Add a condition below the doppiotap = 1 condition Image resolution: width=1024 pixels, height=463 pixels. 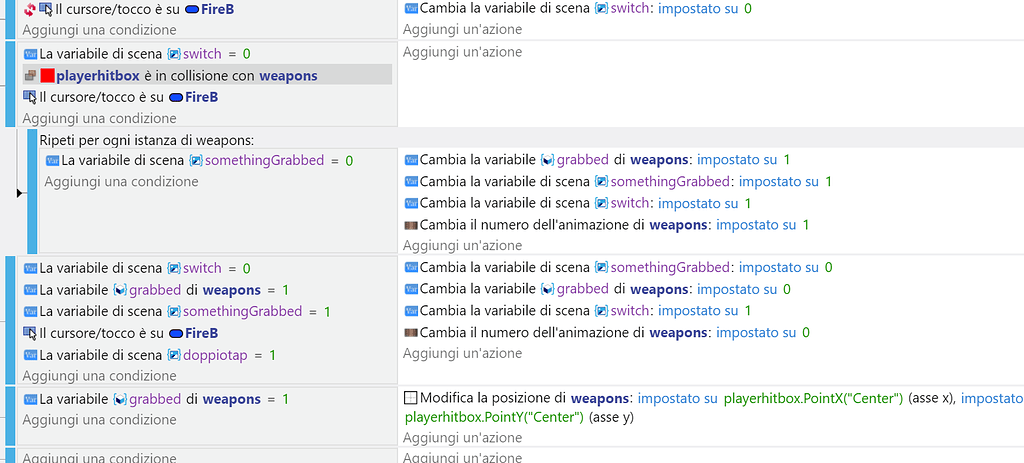click(99, 376)
